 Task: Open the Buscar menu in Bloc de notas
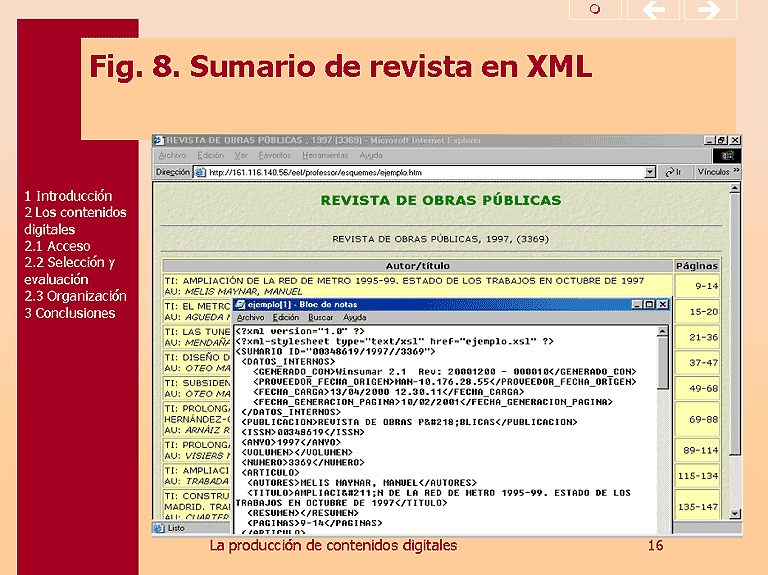[x=321, y=317]
